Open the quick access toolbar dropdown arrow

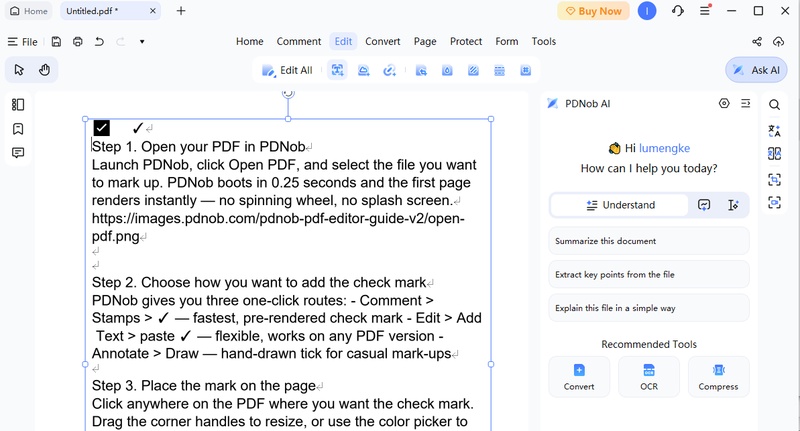click(x=142, y=41)
